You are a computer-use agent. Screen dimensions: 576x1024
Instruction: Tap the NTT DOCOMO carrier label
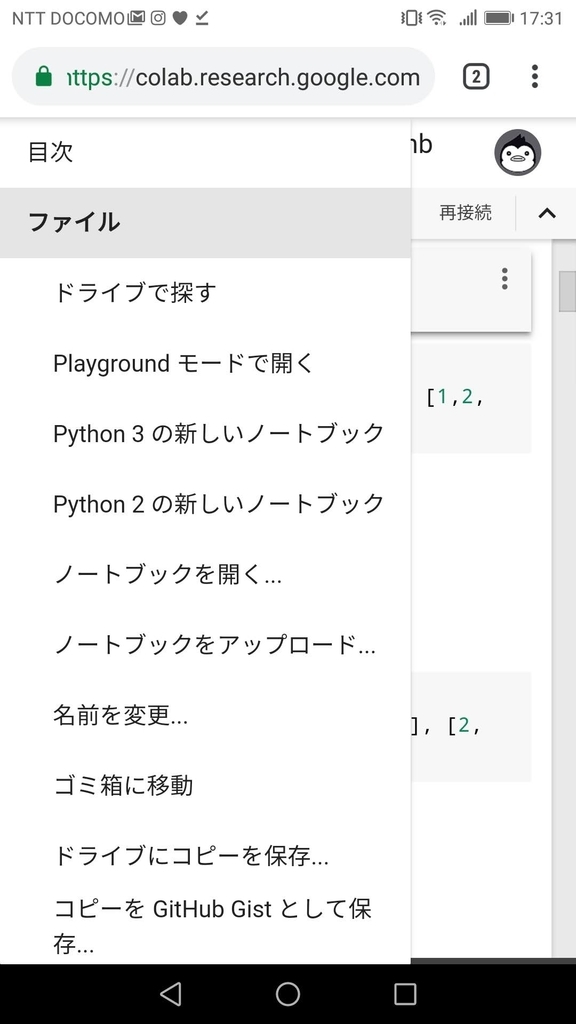(x=68, y=18)
